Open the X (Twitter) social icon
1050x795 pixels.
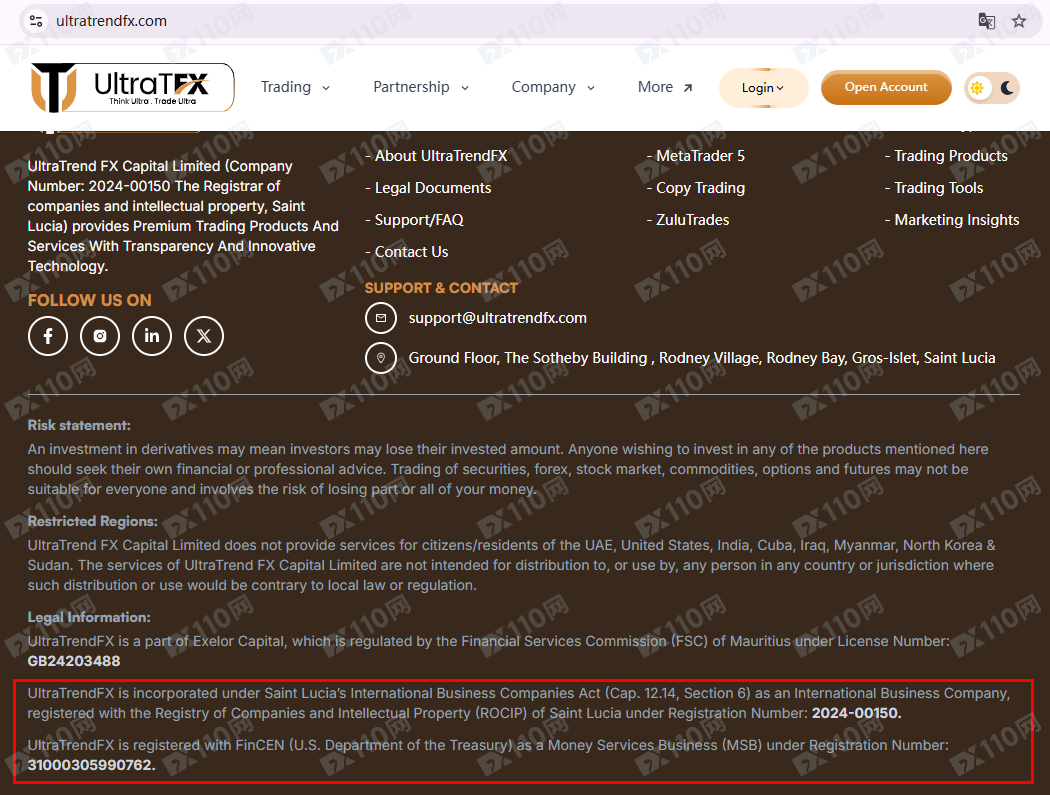tap(204, 336)
